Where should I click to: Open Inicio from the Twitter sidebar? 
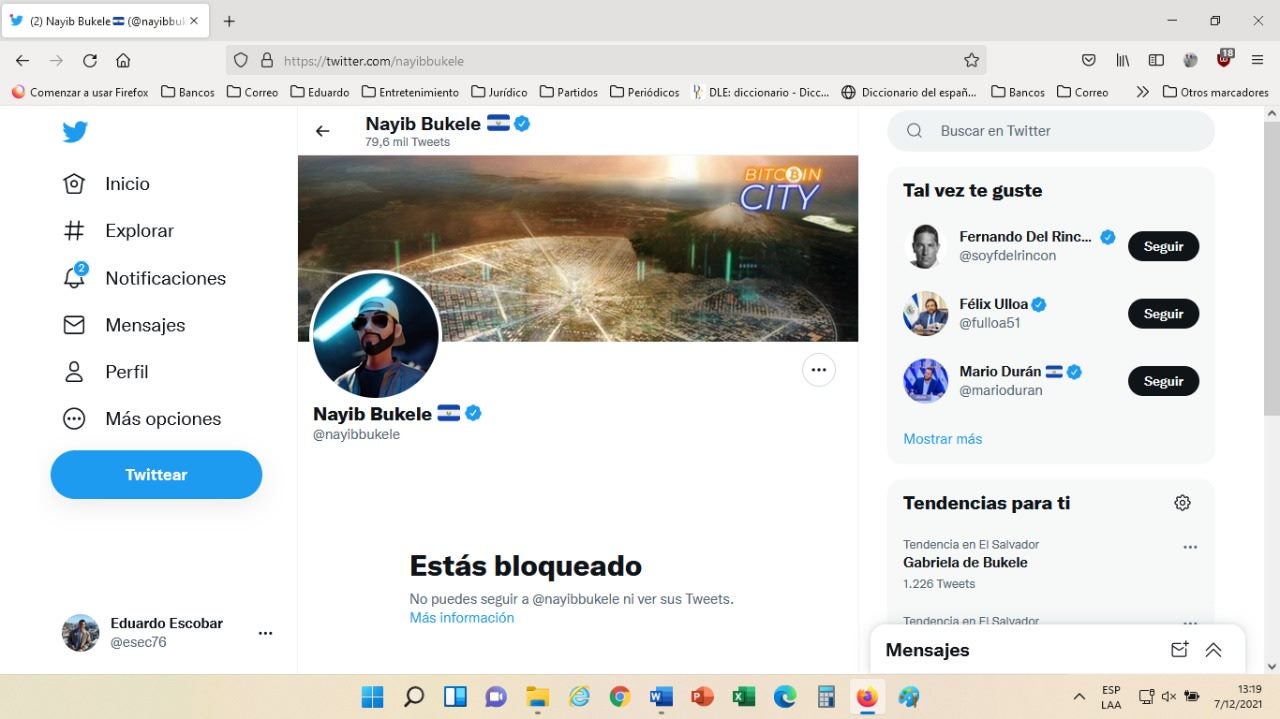(127, 184)
